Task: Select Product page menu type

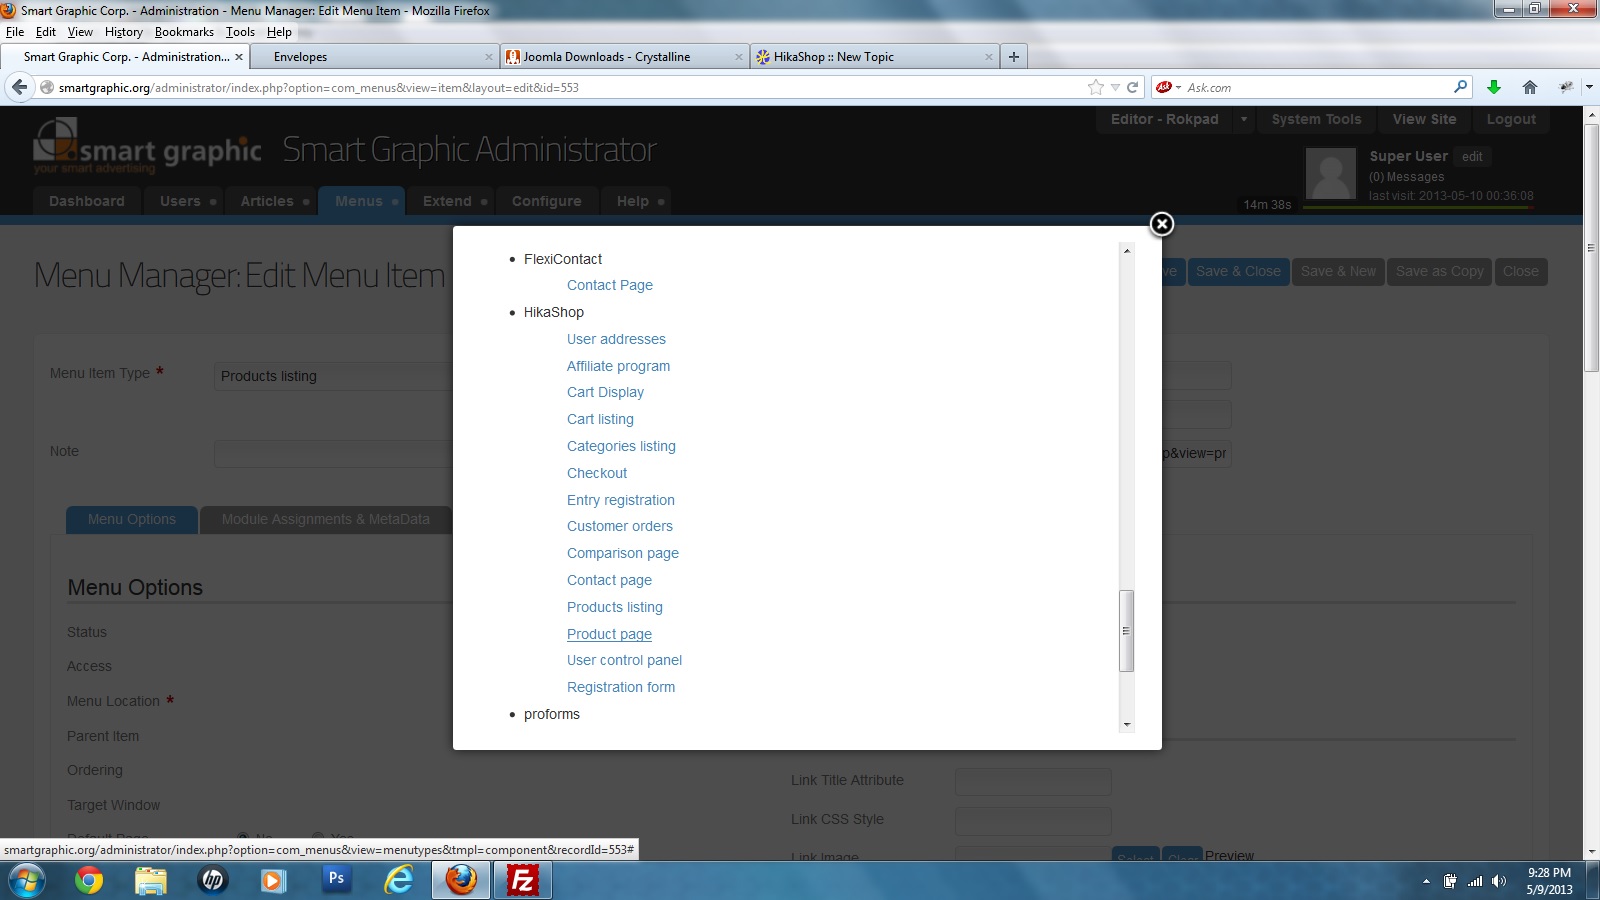Action: click(609, 634)
